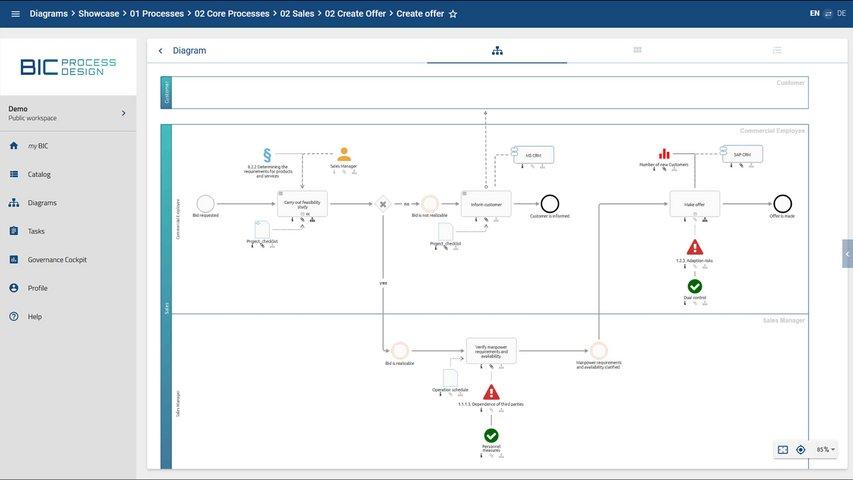Switch to the matrix grid view tab

click(x=637, y=50)
